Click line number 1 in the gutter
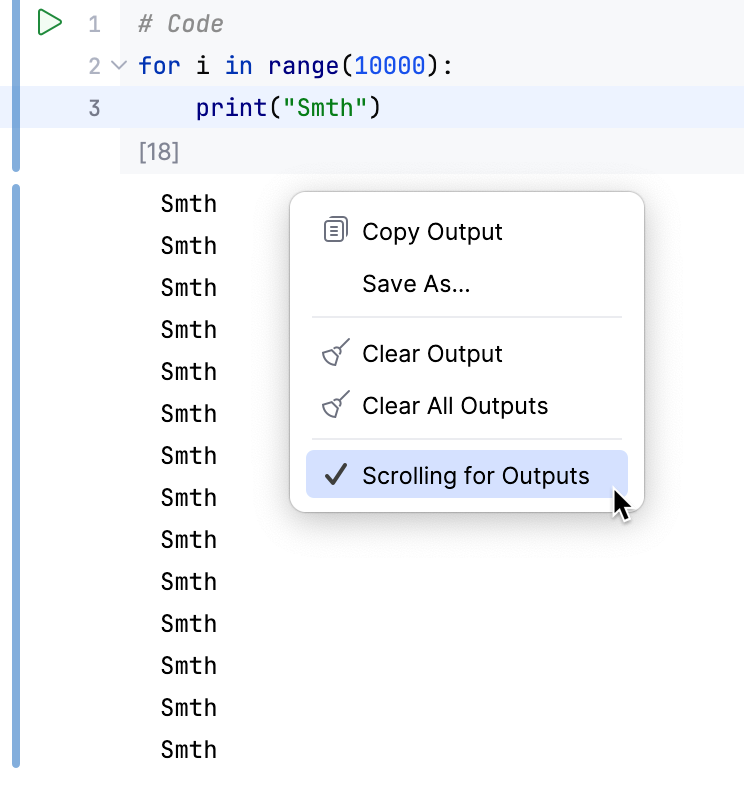Screen dimensions: 744x802 [x=95, y=23]
